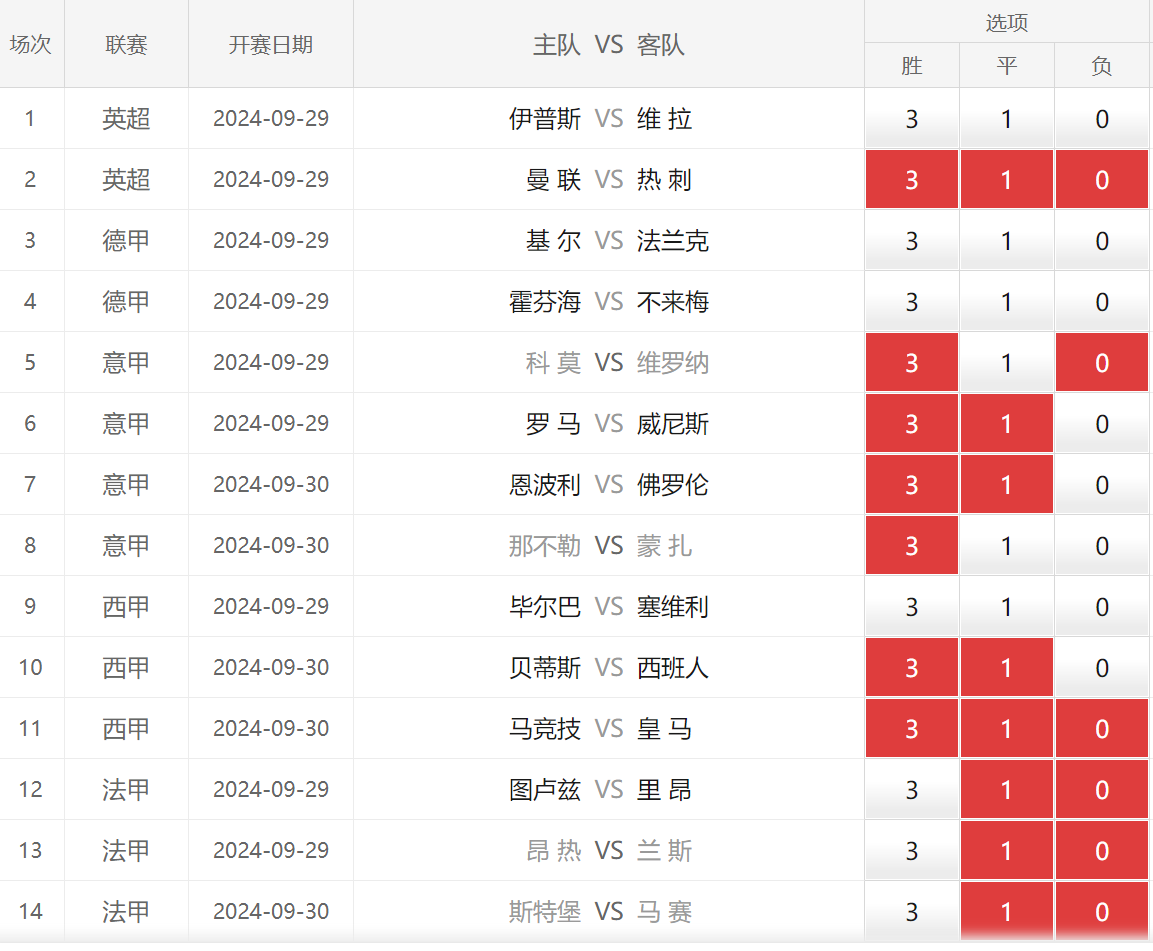
Task: Unselect loss (0) for 昂热 VS 兰斯
Action: click(1102, 851)
